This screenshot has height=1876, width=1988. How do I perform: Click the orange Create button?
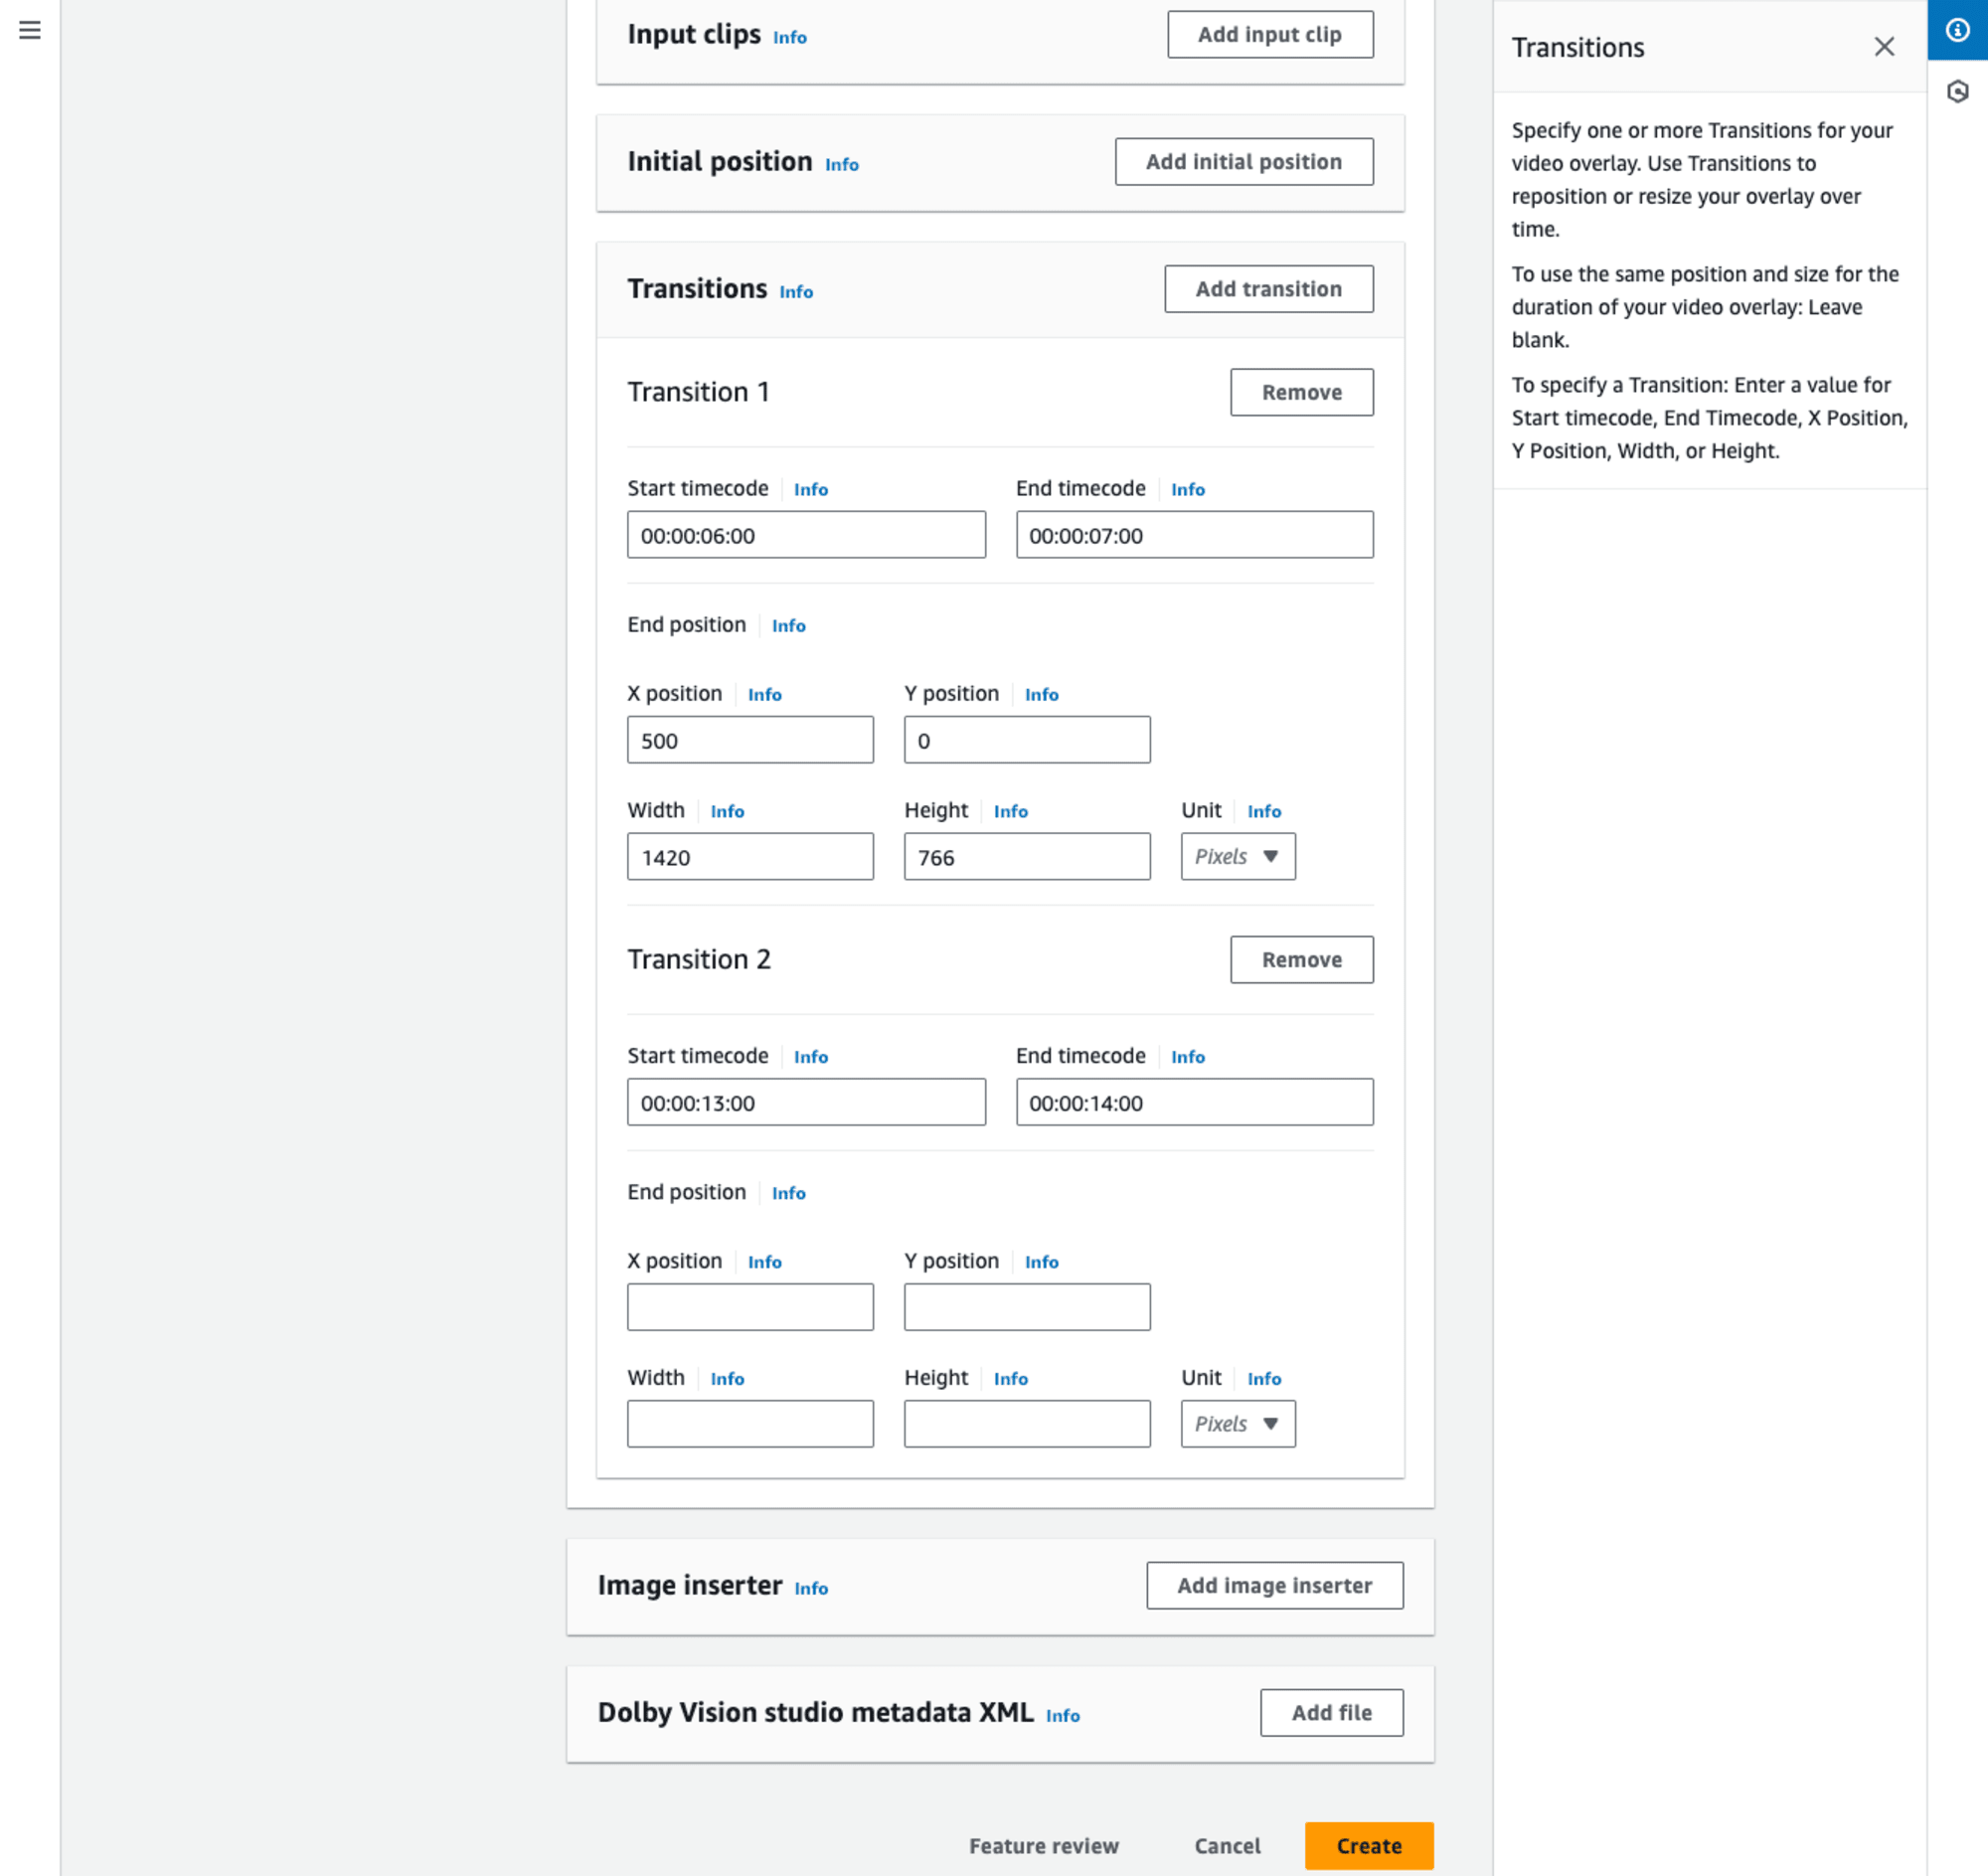[1369, 1846]
